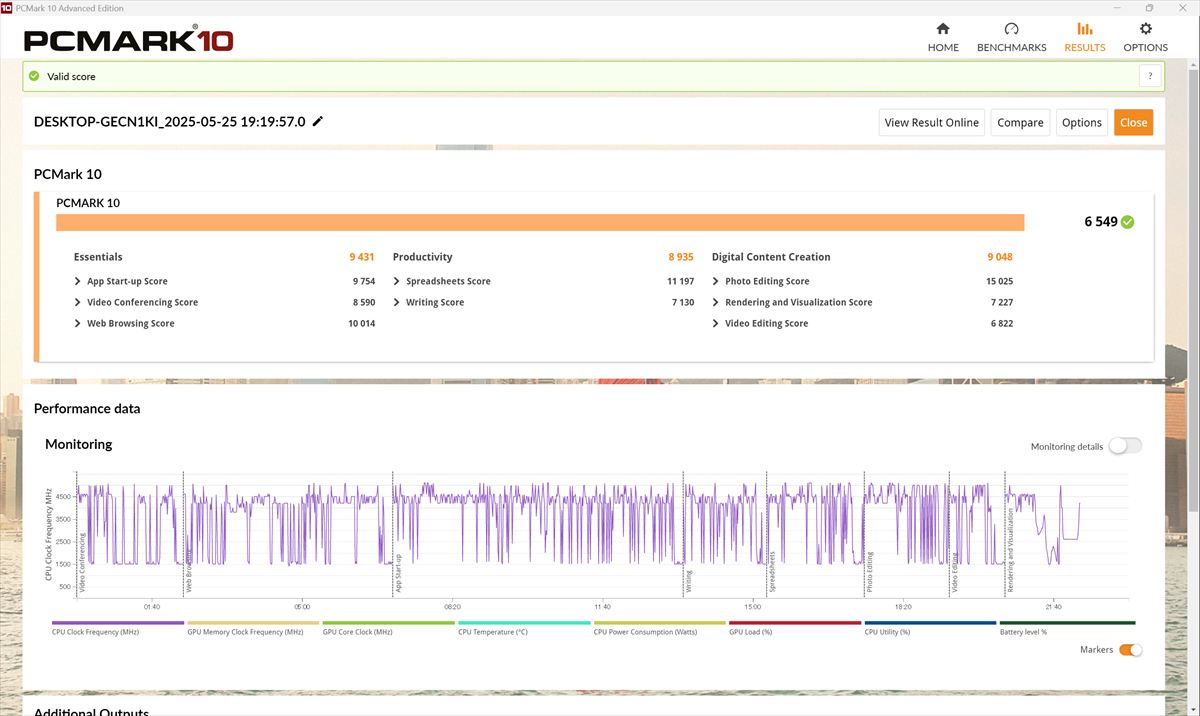Restore down the PCMark 10 window

click(1150, 8)
